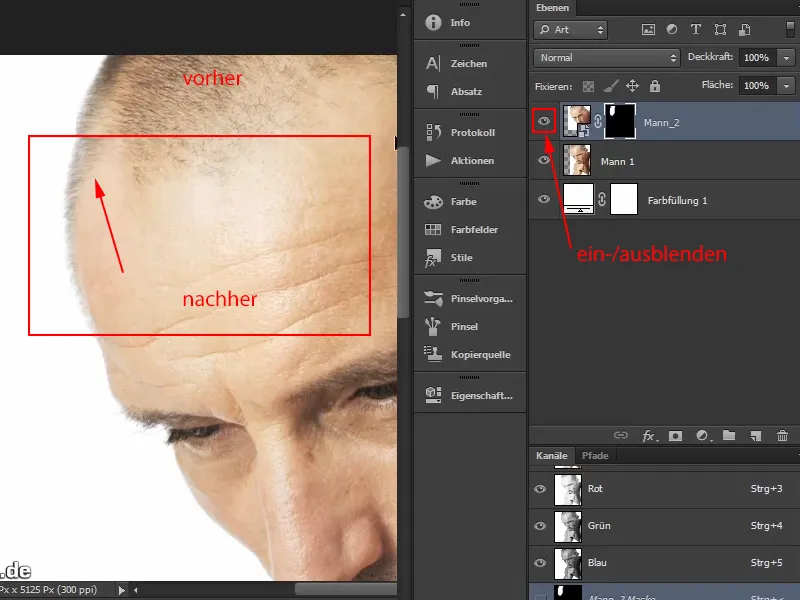This screenshot has height=600, width=800.
Task: Create new fill or adjustment layer
Action: [703, 436]
